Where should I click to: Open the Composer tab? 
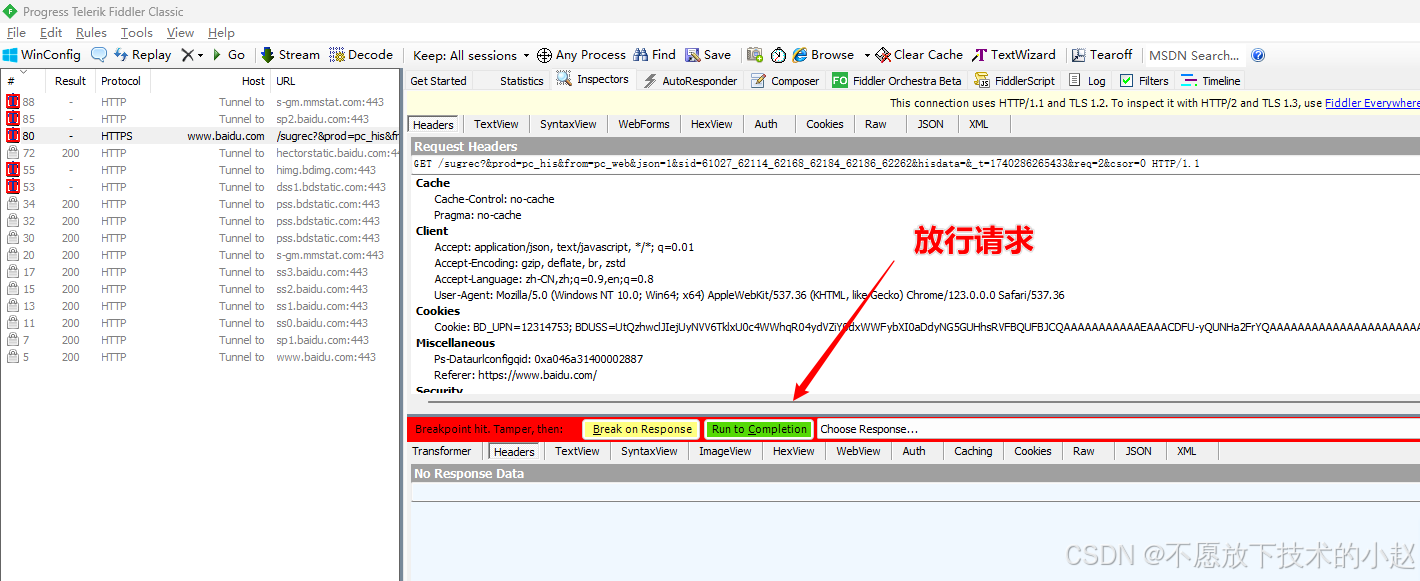point(785,81)
